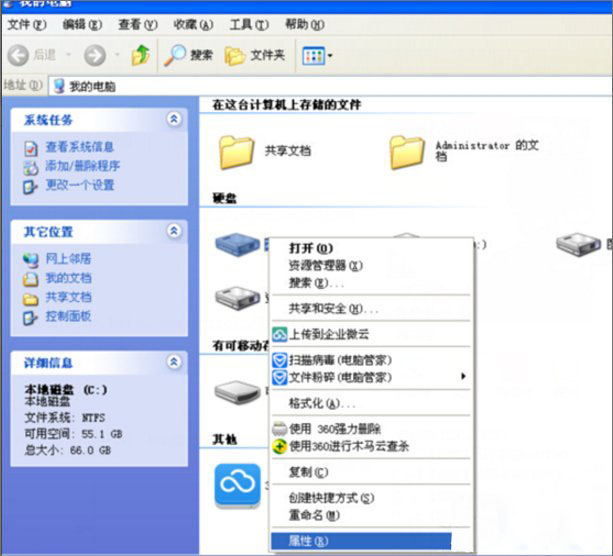Open the 工具(T) menu

[249, 25]
